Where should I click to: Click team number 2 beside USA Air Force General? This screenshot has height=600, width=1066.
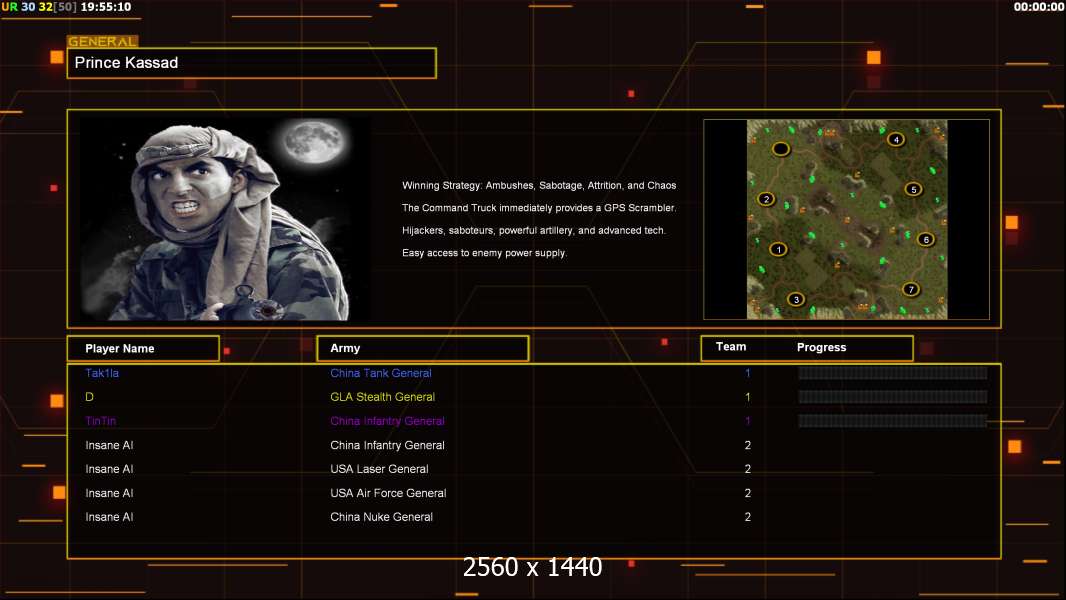(748, 493)
